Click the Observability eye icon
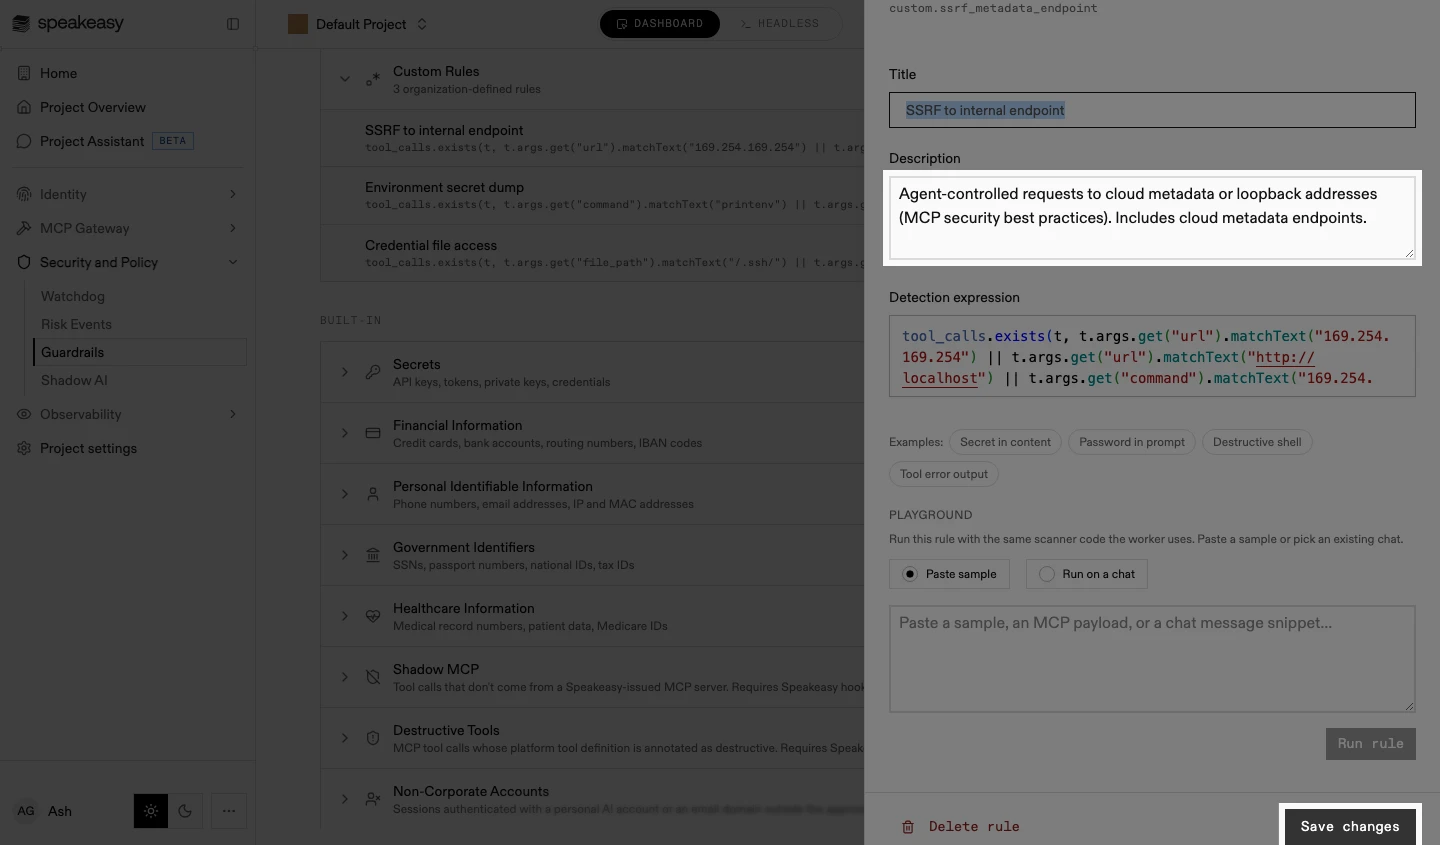The height and width of the screenshot is (845, 1440). pyautogui.click(x=24, y=414)
